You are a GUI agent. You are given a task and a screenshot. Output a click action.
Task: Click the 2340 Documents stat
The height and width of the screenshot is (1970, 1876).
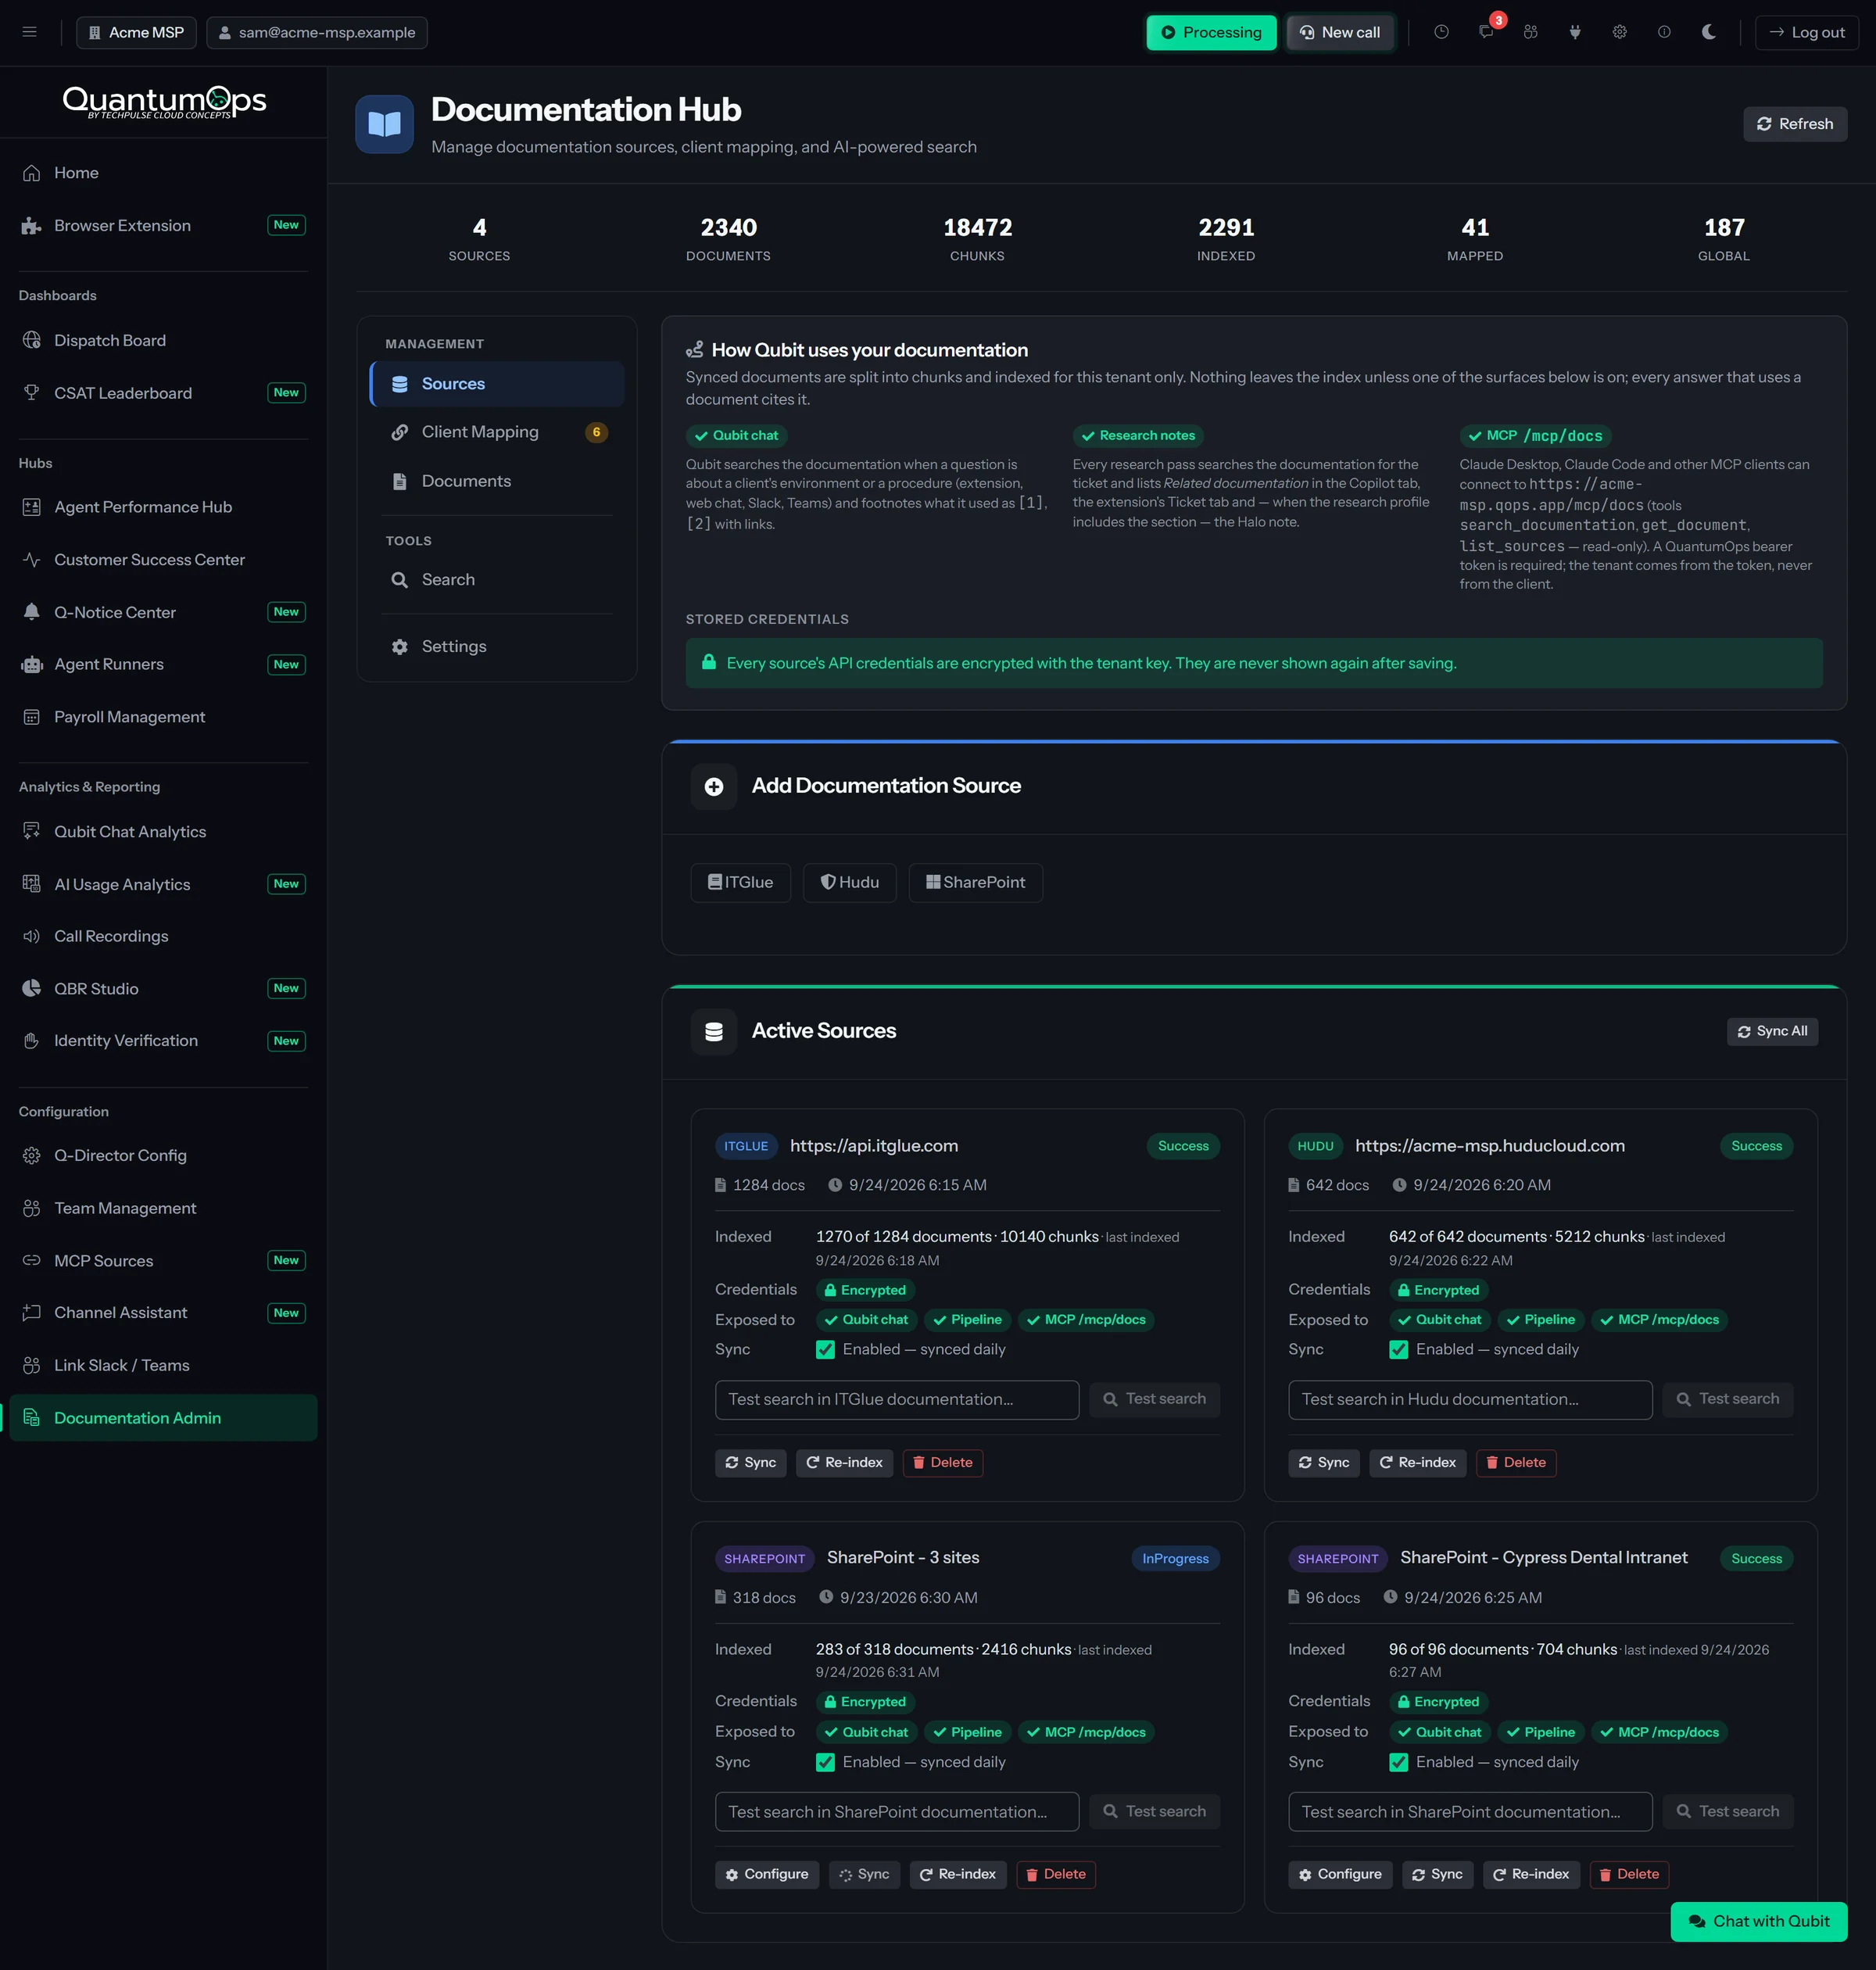[x=728, y=239]
